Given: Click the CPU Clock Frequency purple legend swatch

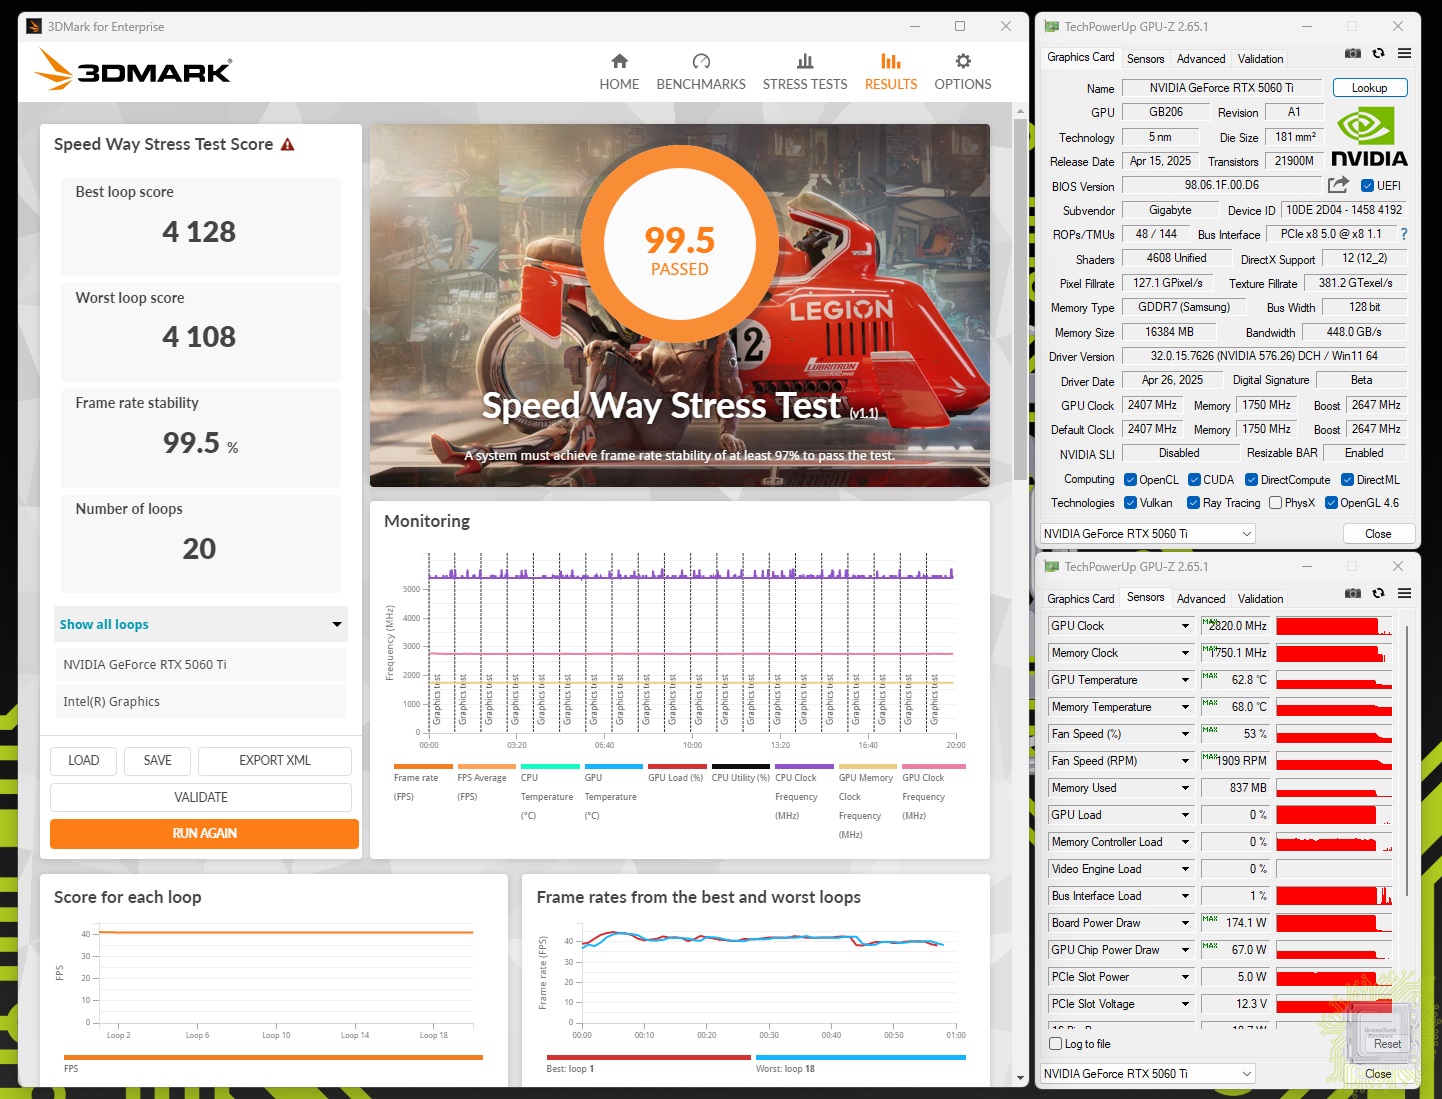Looking at the screenshot, I should [x=804, y=767].
